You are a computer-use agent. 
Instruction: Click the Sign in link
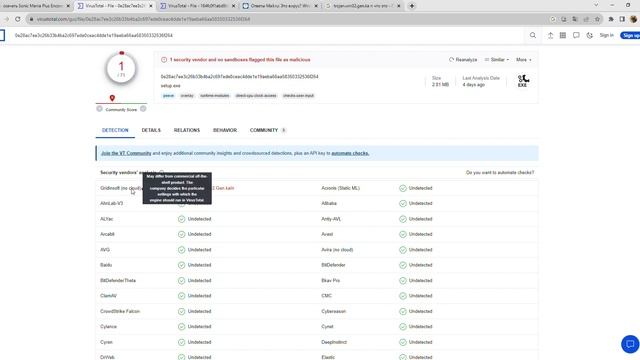607,36
